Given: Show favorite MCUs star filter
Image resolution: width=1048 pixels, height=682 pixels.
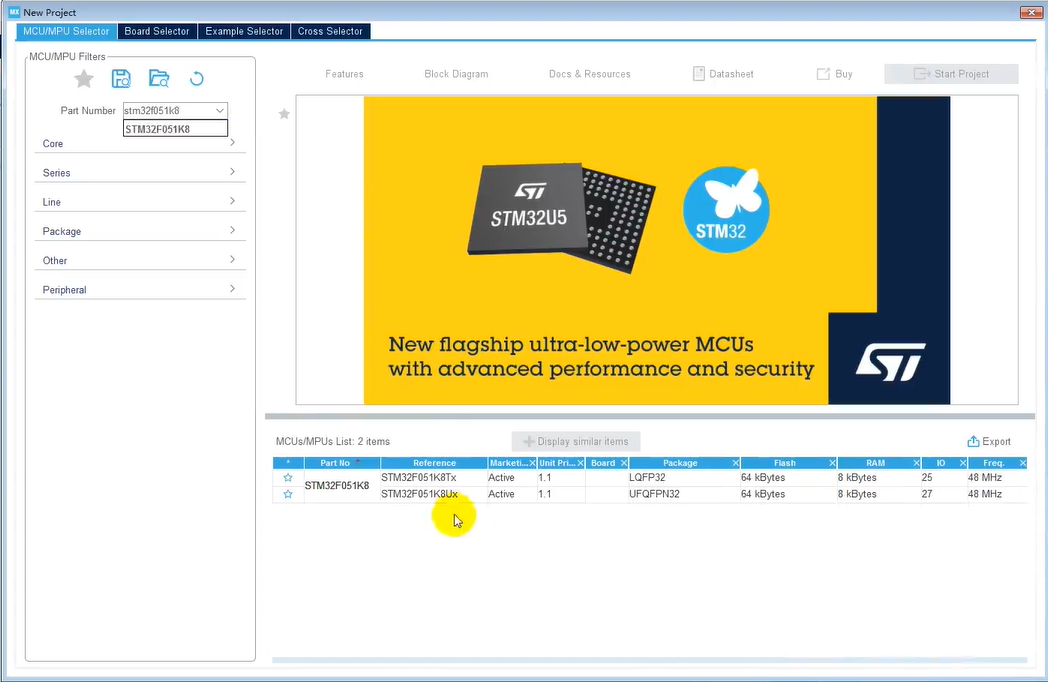Looking at the screenshot, I should [x=84, y=79].
